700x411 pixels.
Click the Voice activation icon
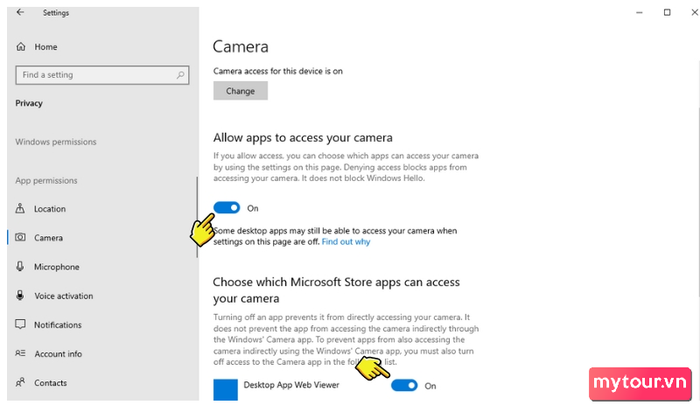coord(20,295)
